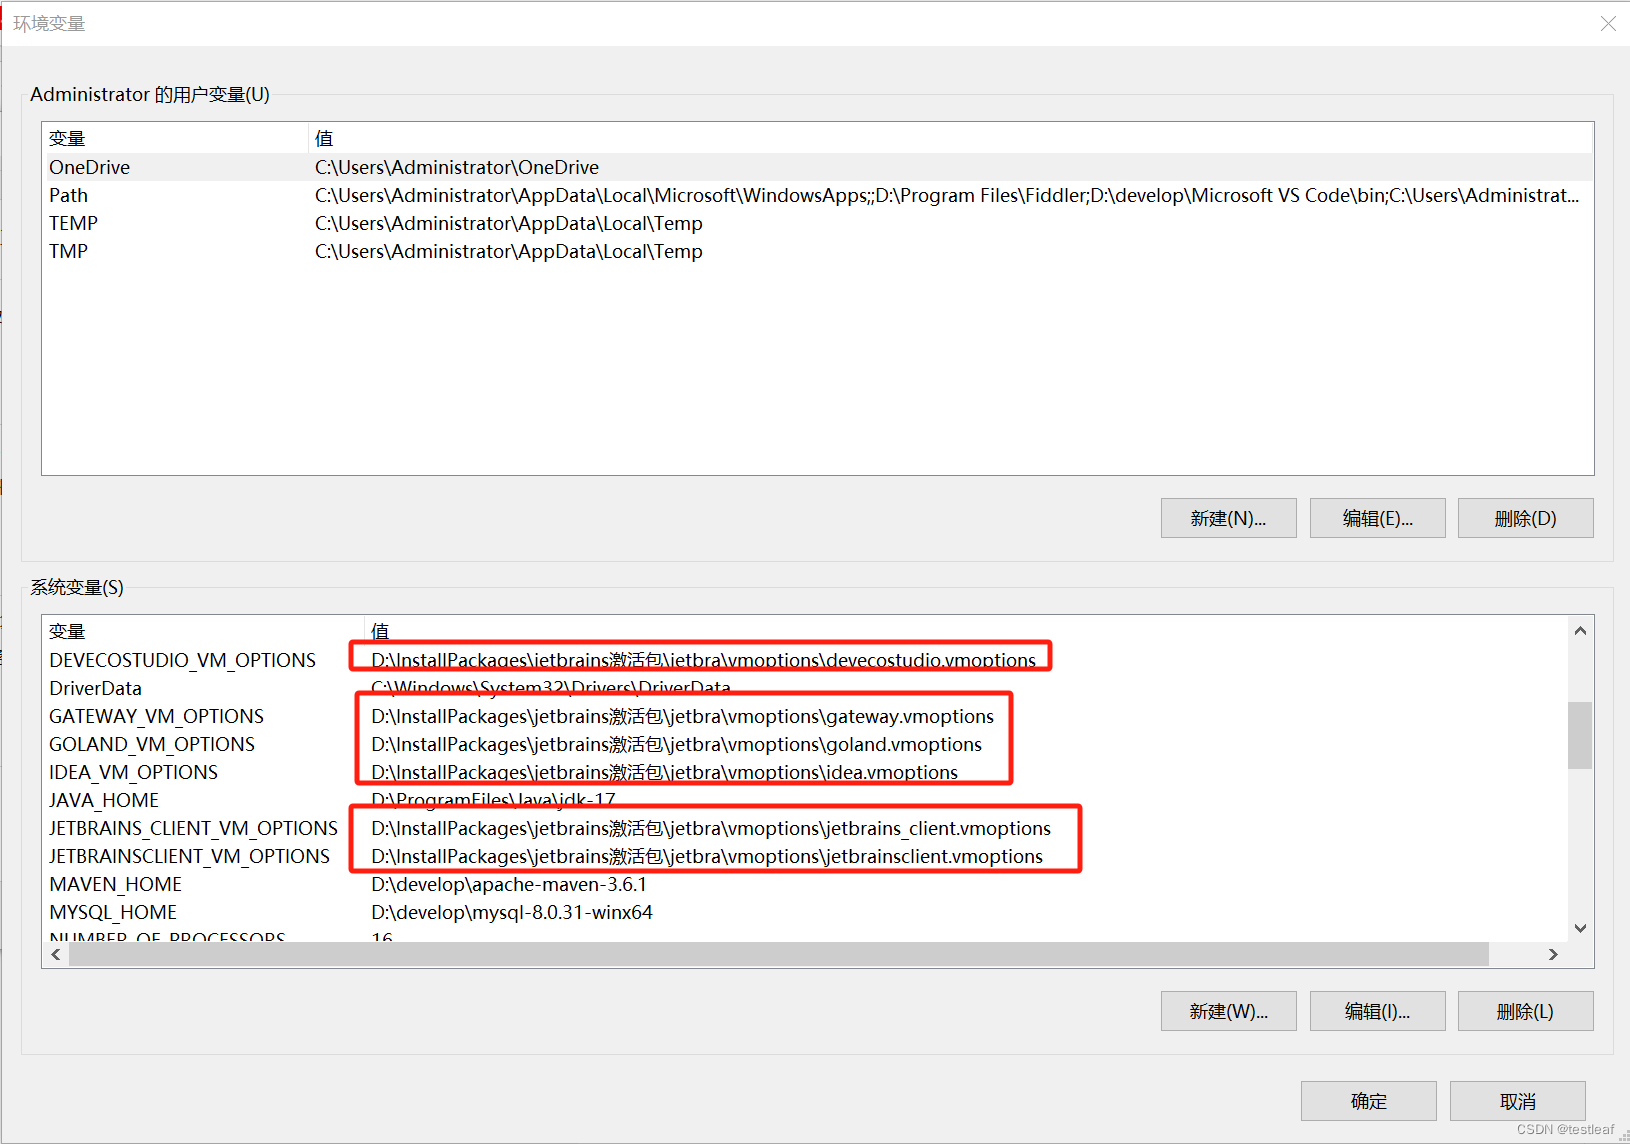The image size is (1630, 1144).
Task: Click the 值 column header in user variables
Action: (x=950, y=138)
